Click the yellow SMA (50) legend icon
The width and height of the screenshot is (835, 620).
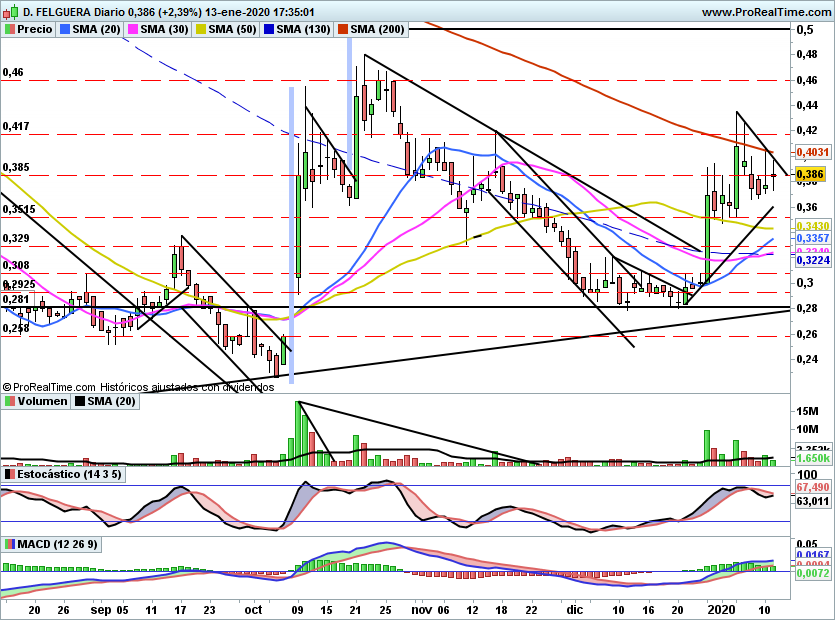click(x=200, y=30)
